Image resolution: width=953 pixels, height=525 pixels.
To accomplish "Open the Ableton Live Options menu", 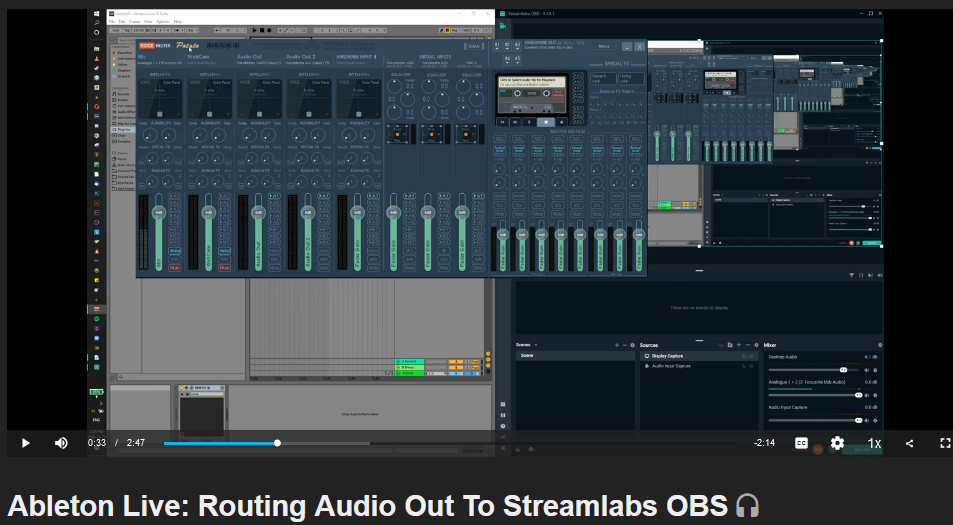I will point(163,21).
